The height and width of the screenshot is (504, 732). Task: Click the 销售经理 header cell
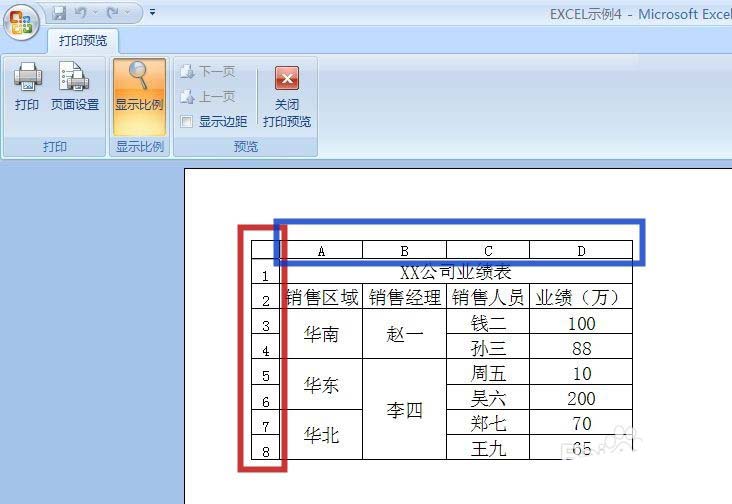(405, 297)
